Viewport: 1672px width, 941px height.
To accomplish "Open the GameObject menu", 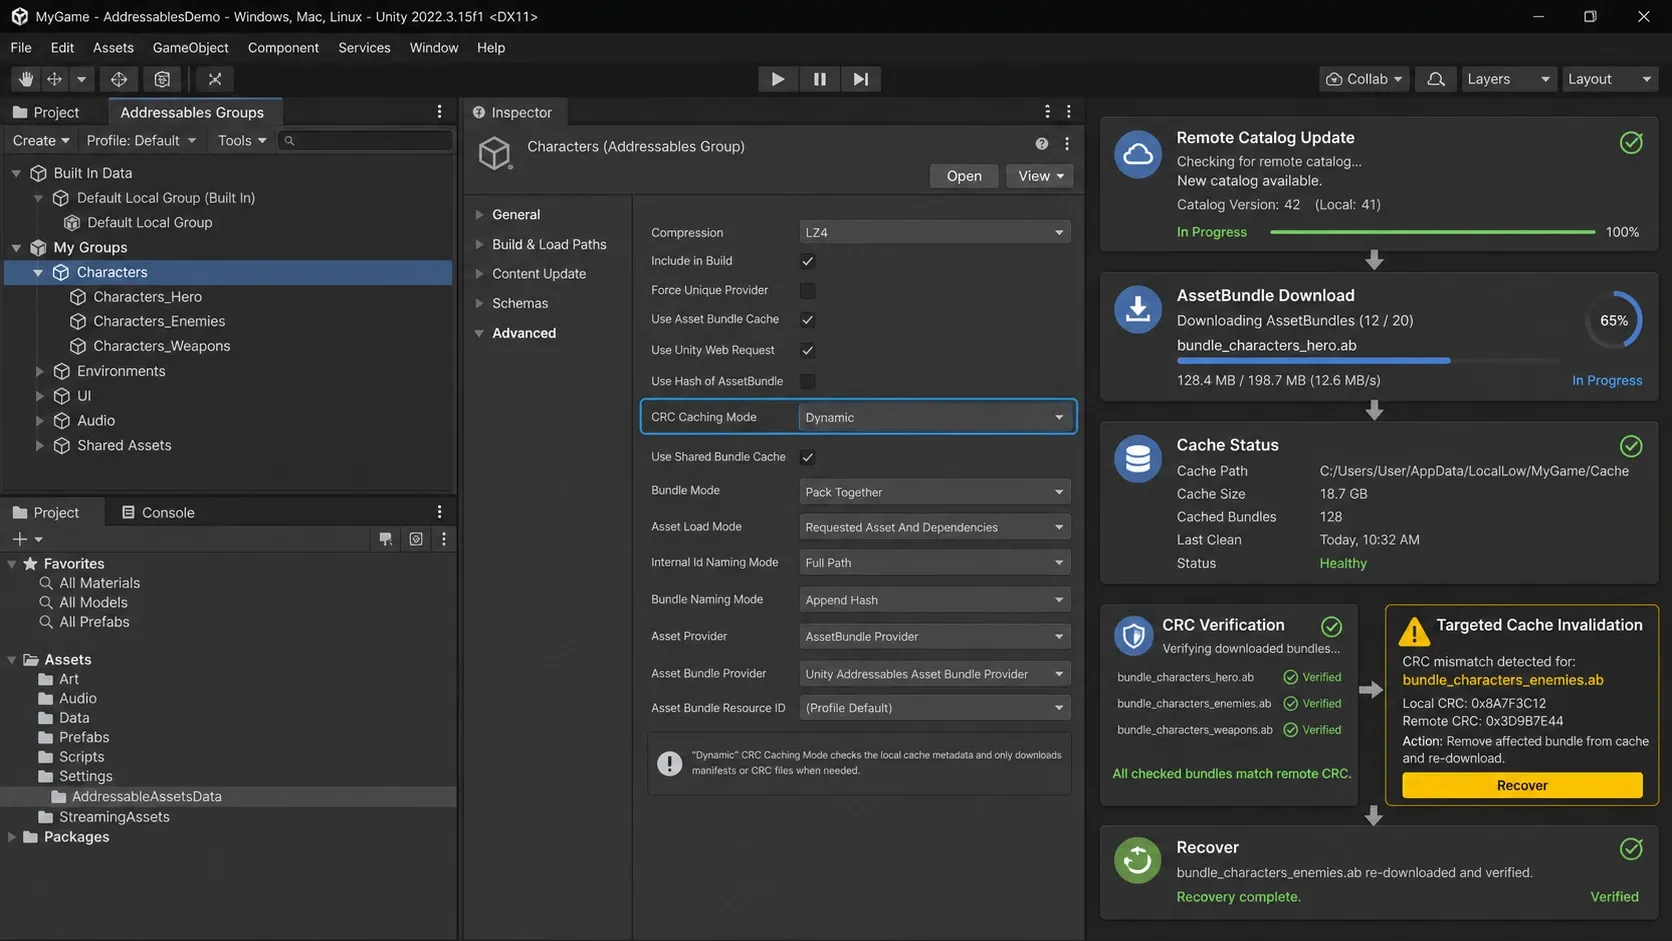I will click(x=190, y=47).
